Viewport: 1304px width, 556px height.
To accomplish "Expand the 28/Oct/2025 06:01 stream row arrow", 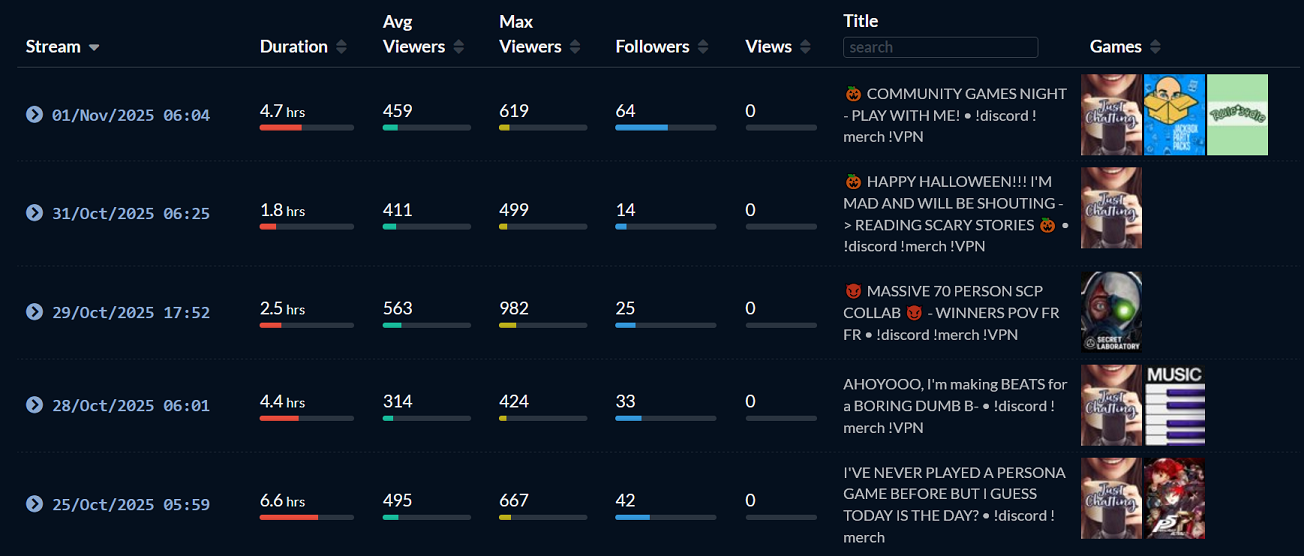I will [x=34, y=405].
